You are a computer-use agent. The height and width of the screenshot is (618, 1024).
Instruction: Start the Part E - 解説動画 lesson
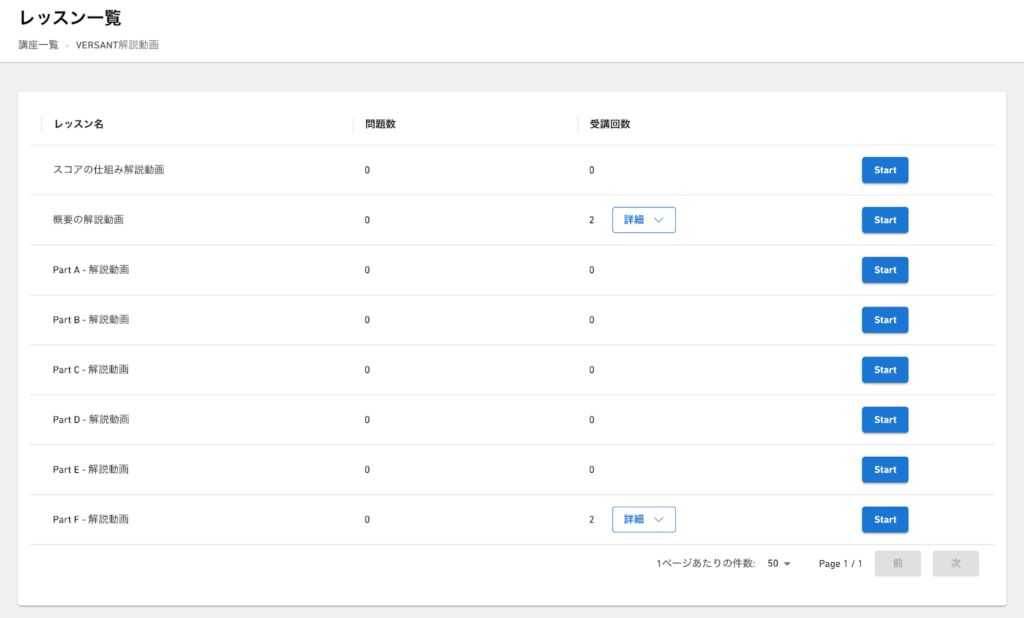[x=884, y=470]
